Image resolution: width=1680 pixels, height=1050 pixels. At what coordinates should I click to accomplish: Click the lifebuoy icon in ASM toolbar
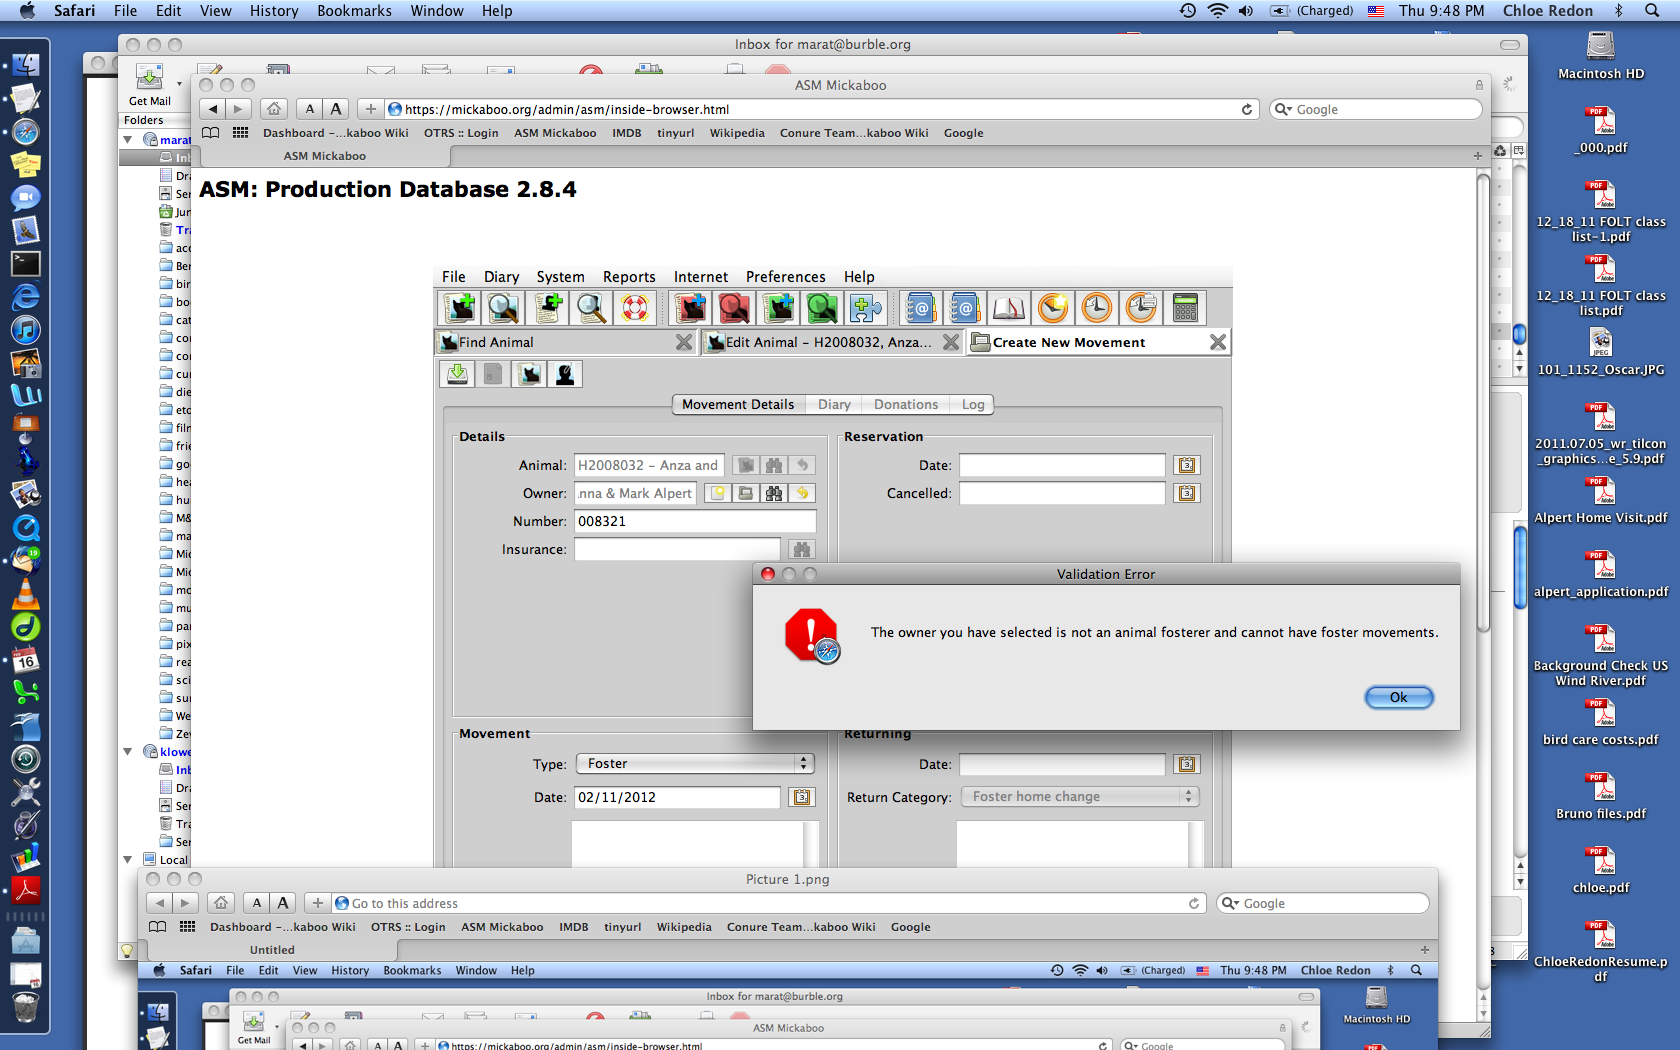click(635, 309)
